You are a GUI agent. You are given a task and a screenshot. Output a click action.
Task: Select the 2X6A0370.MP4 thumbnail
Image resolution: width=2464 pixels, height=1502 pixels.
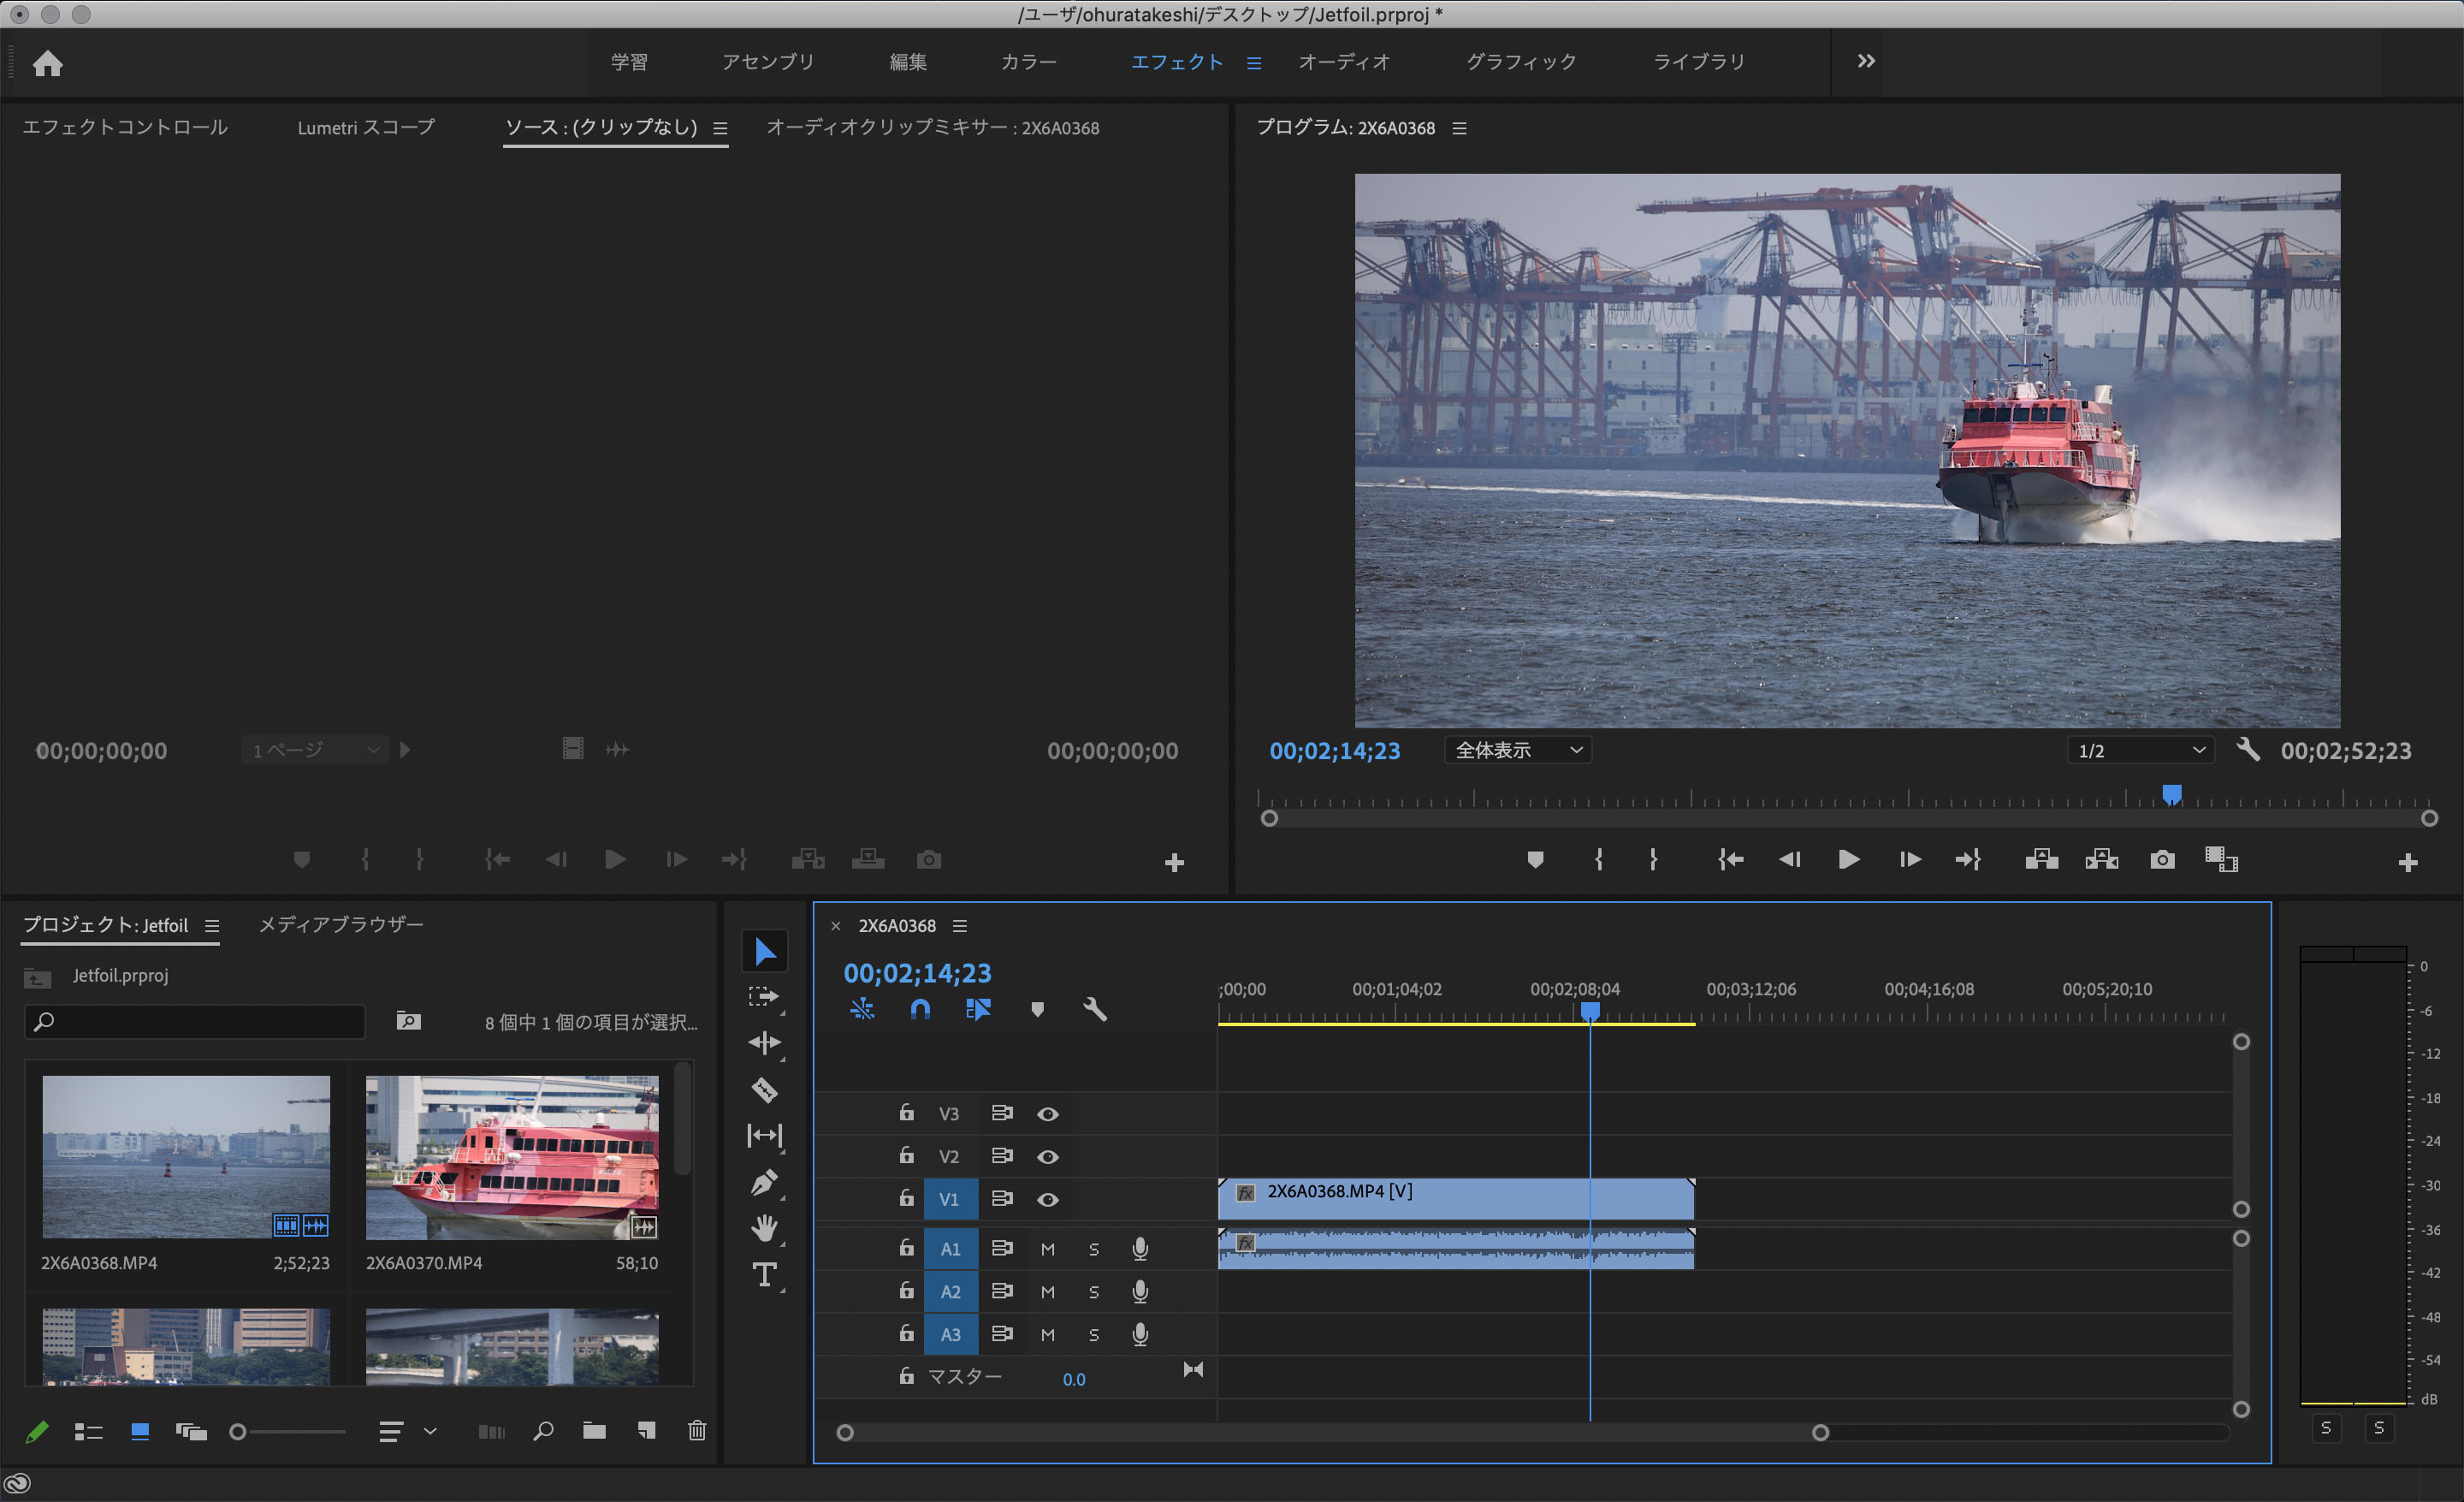[x=511, y=1157]
